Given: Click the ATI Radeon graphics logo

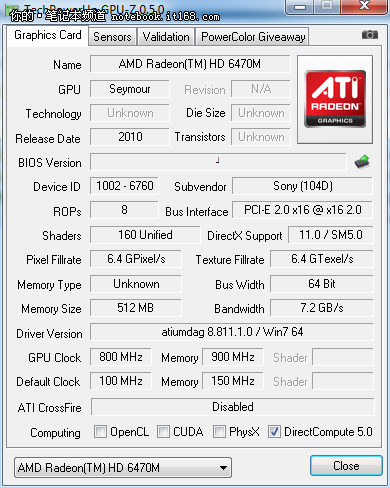Looking at the screenshot, I should click(x=335, y=99).
